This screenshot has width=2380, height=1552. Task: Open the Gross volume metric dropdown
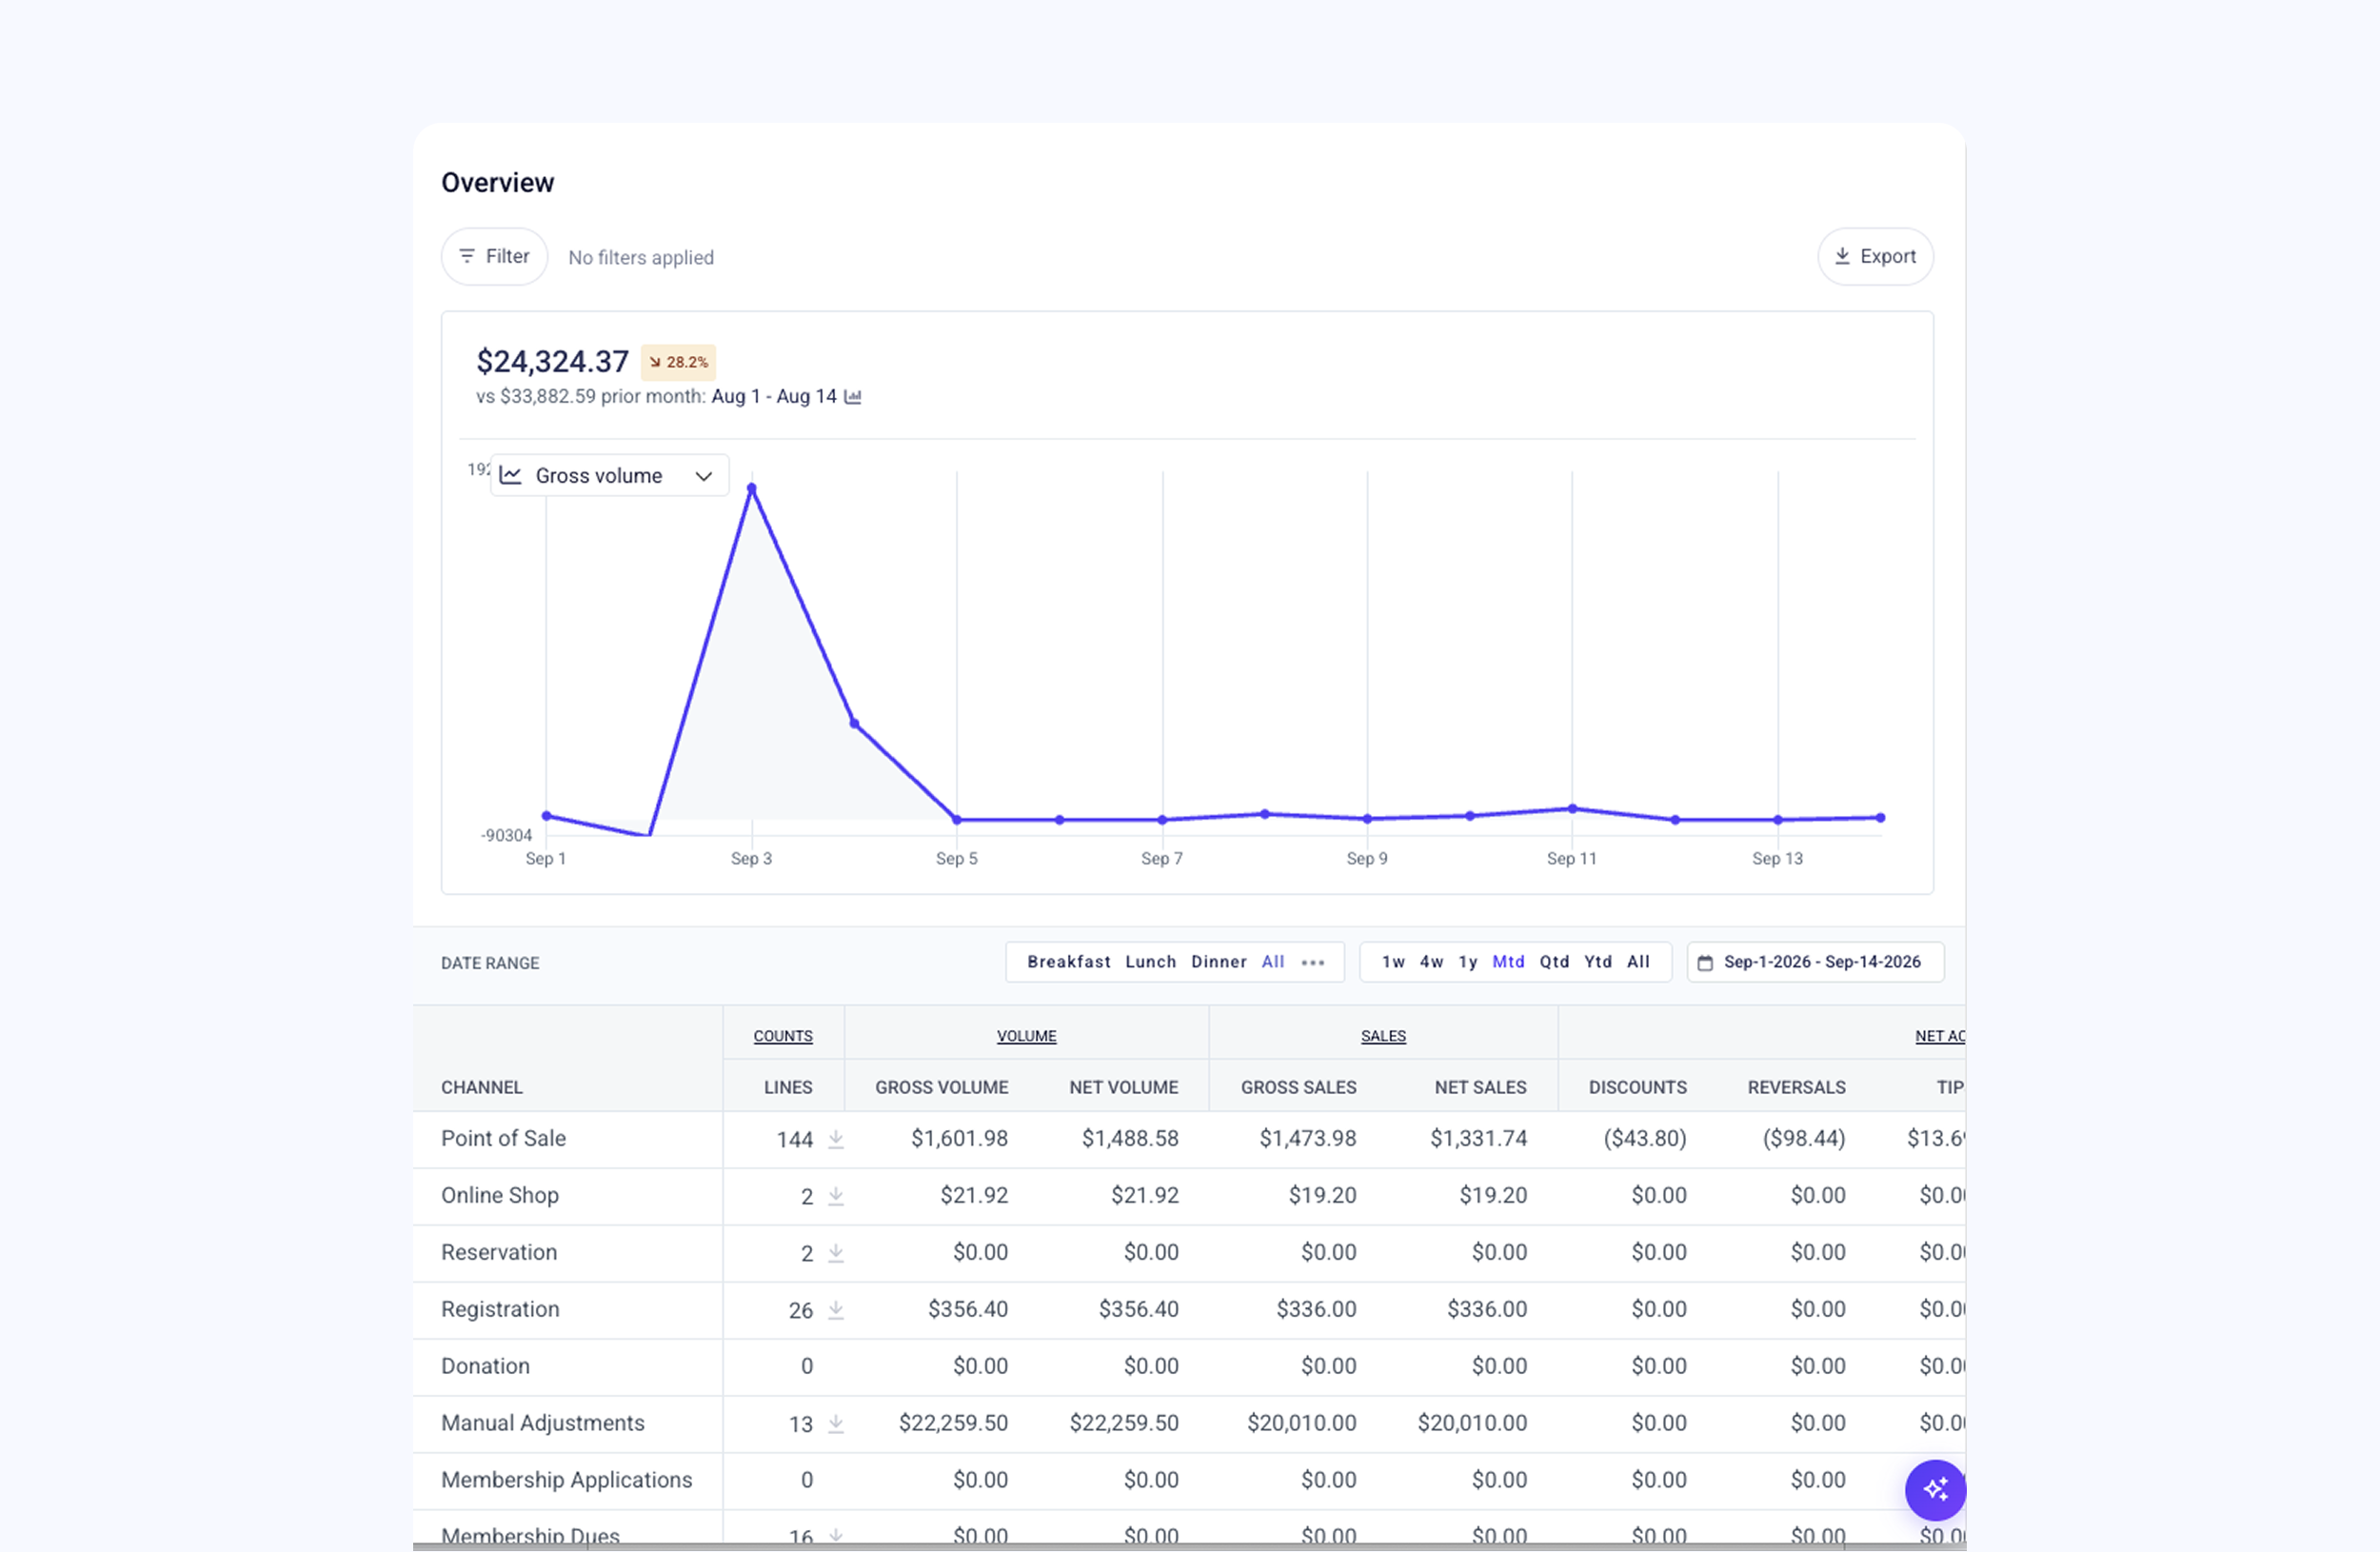(x=609, y=476)
